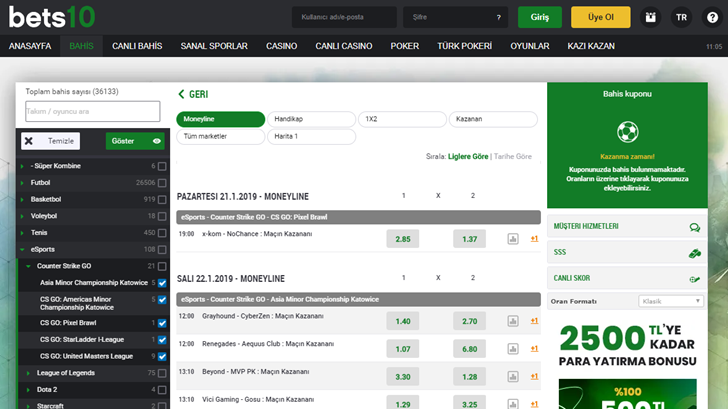Check the Voleybol checkbox
The image size is (728, 409).
(162, 216)
